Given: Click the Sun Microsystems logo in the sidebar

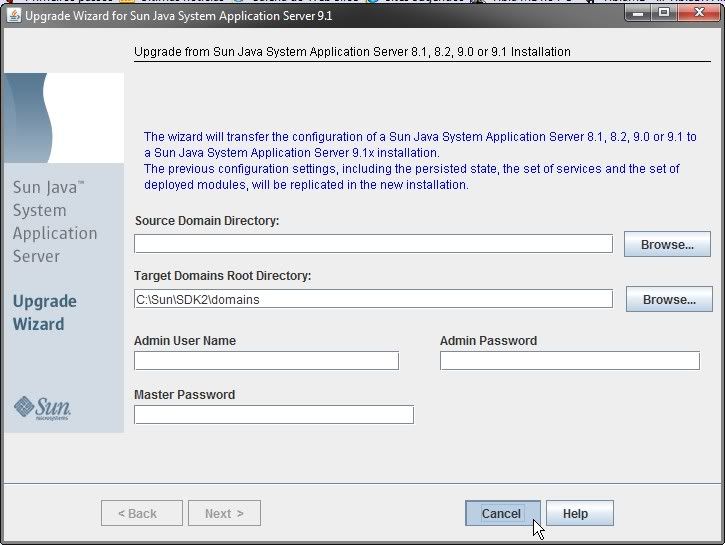Looking at the screenshot, I should click(x=42, y=406).
